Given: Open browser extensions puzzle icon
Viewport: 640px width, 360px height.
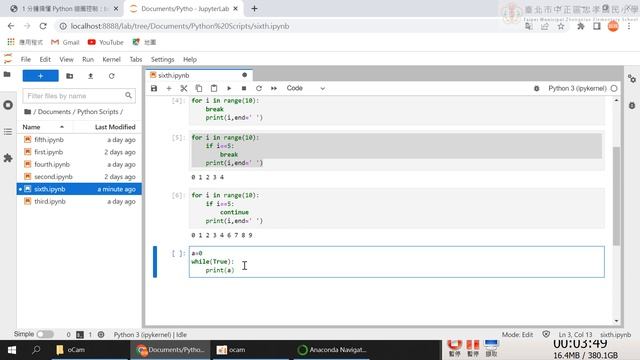Looking at the screenshot, I should [580, 27].
